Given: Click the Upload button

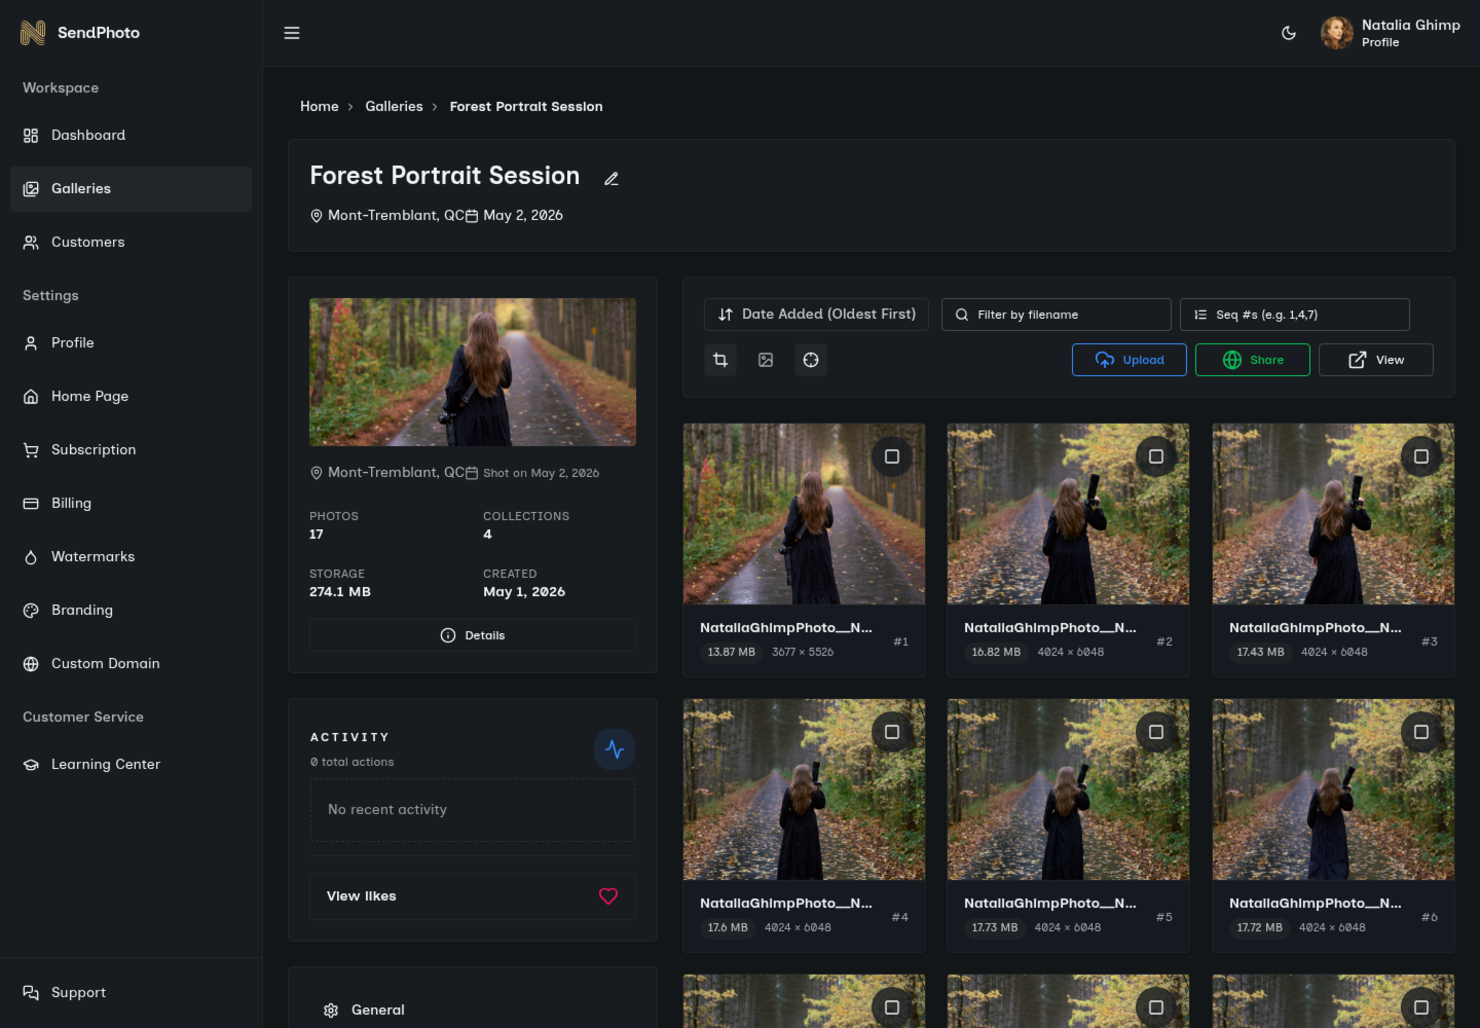Looking at the screenshot, I should (x=1129, y=360).
